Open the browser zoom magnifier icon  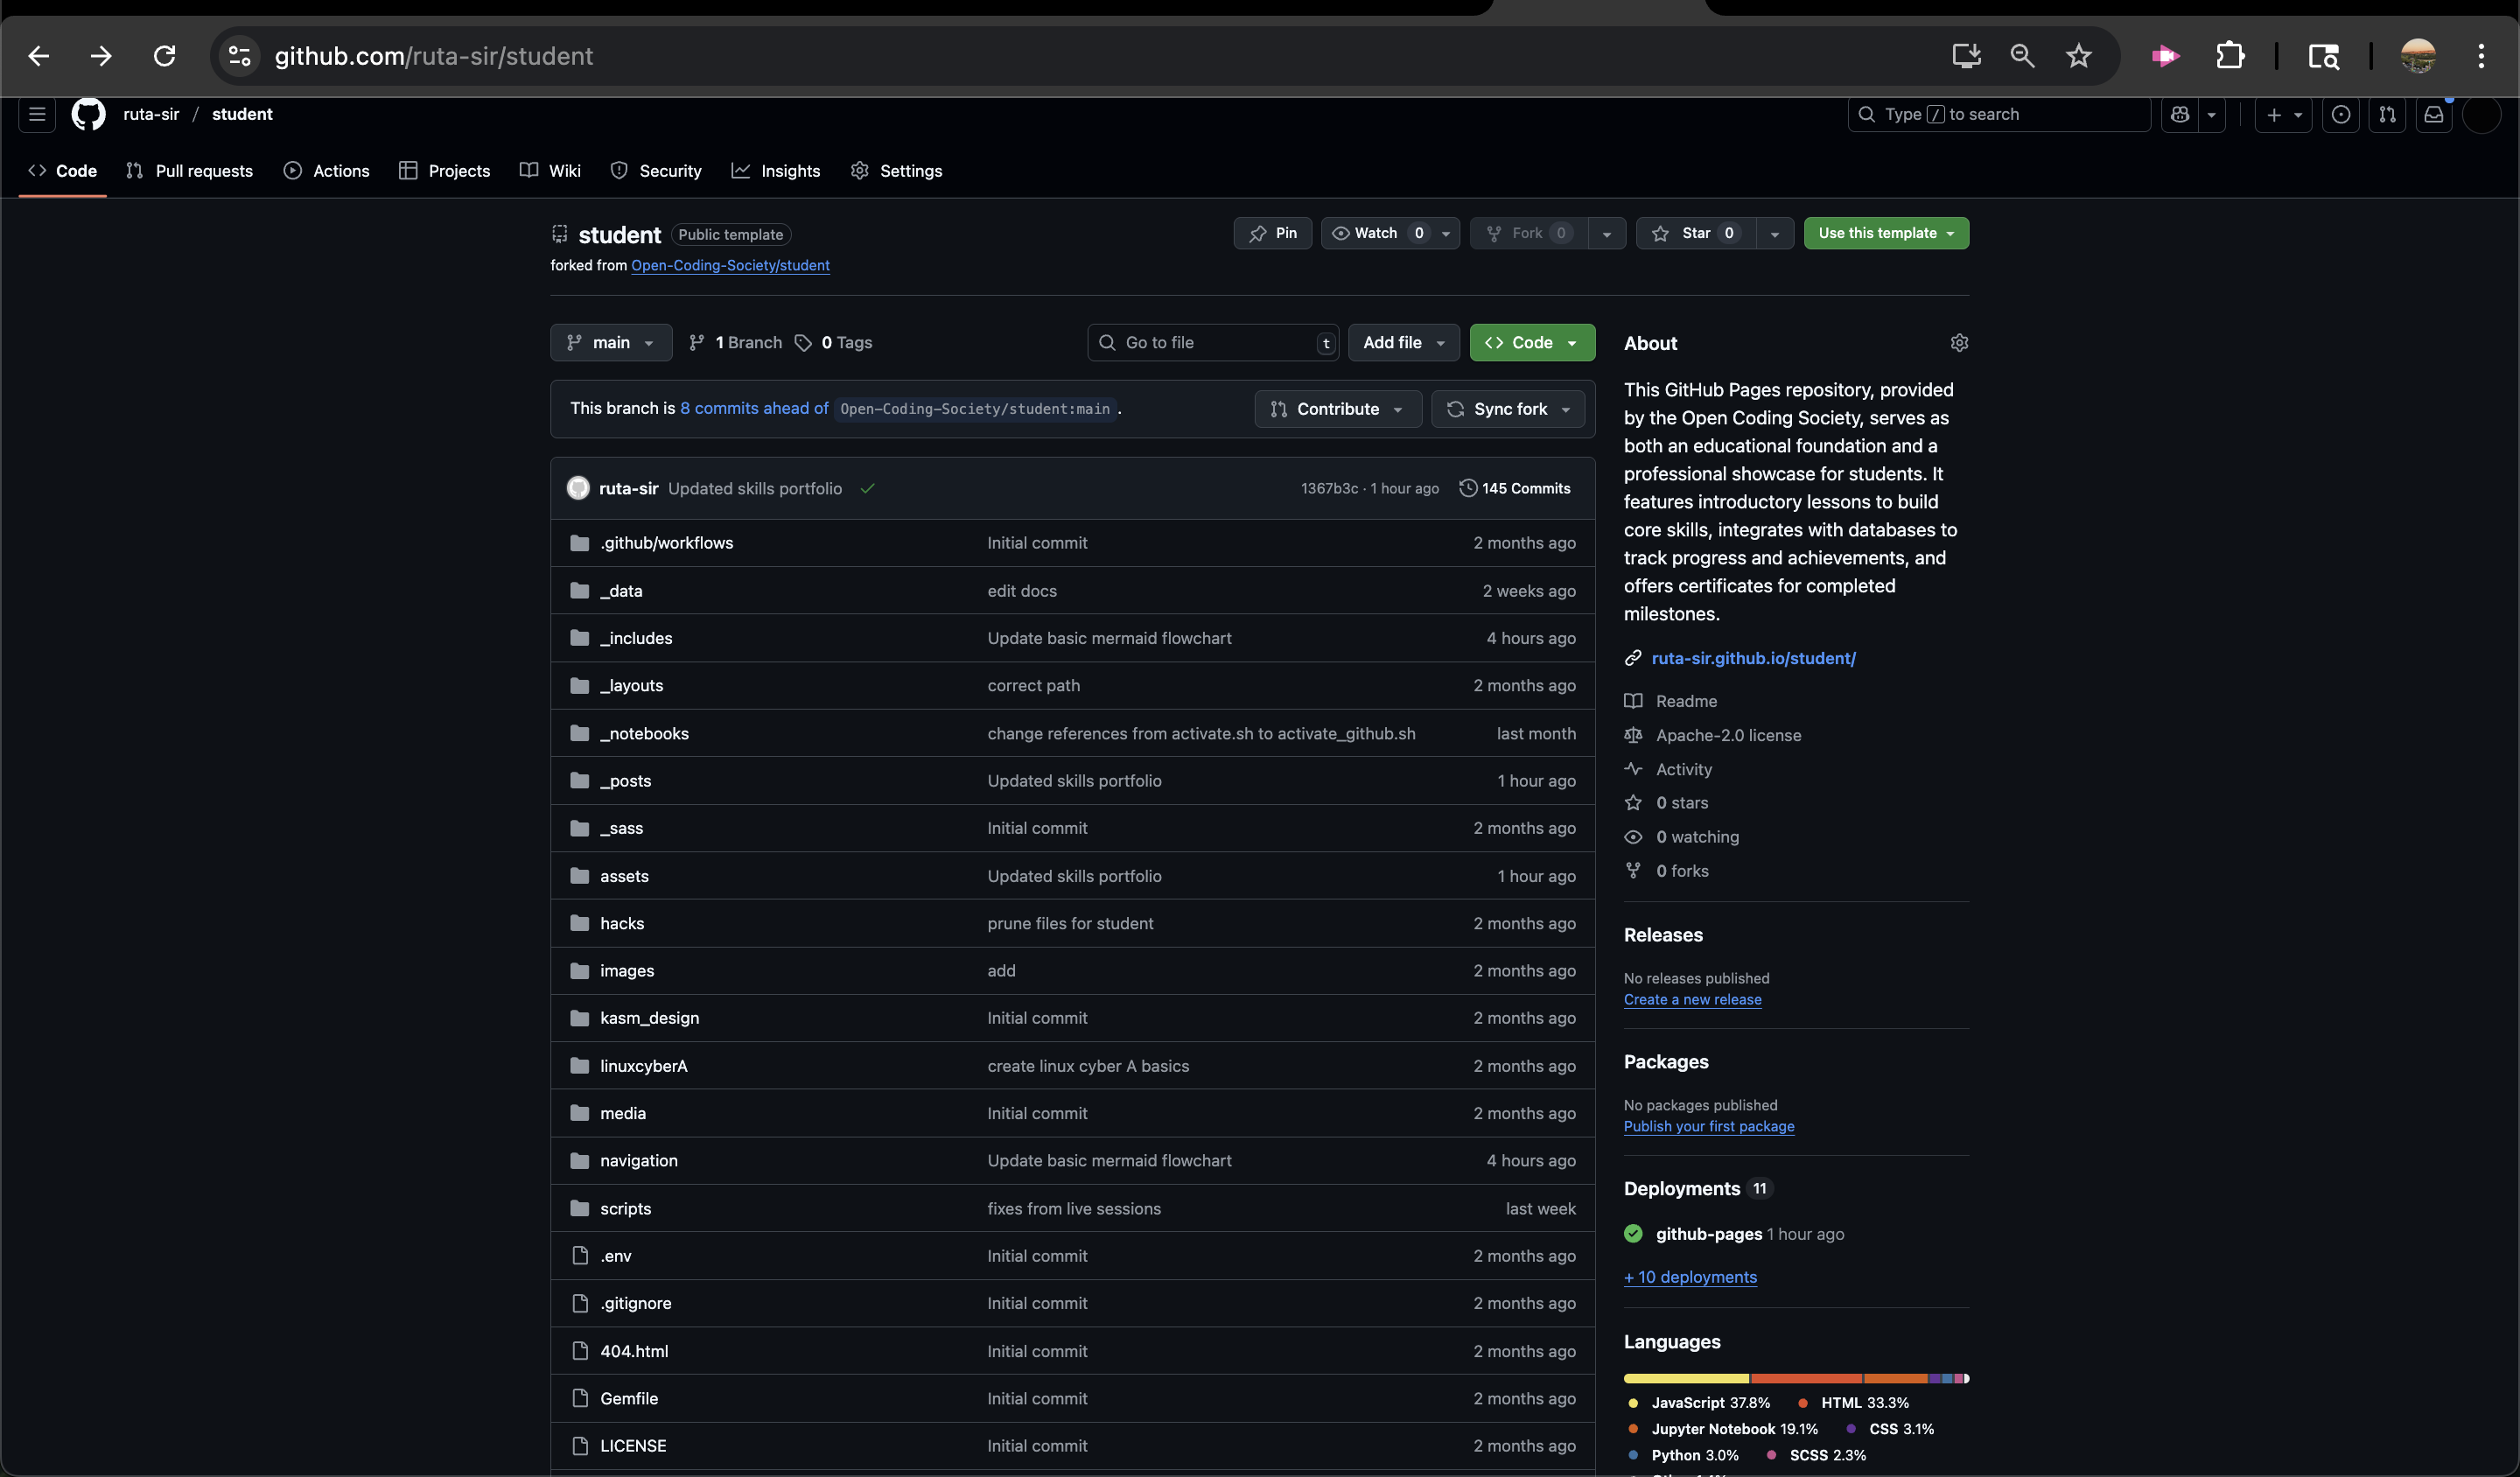[x=2022, y=56]
